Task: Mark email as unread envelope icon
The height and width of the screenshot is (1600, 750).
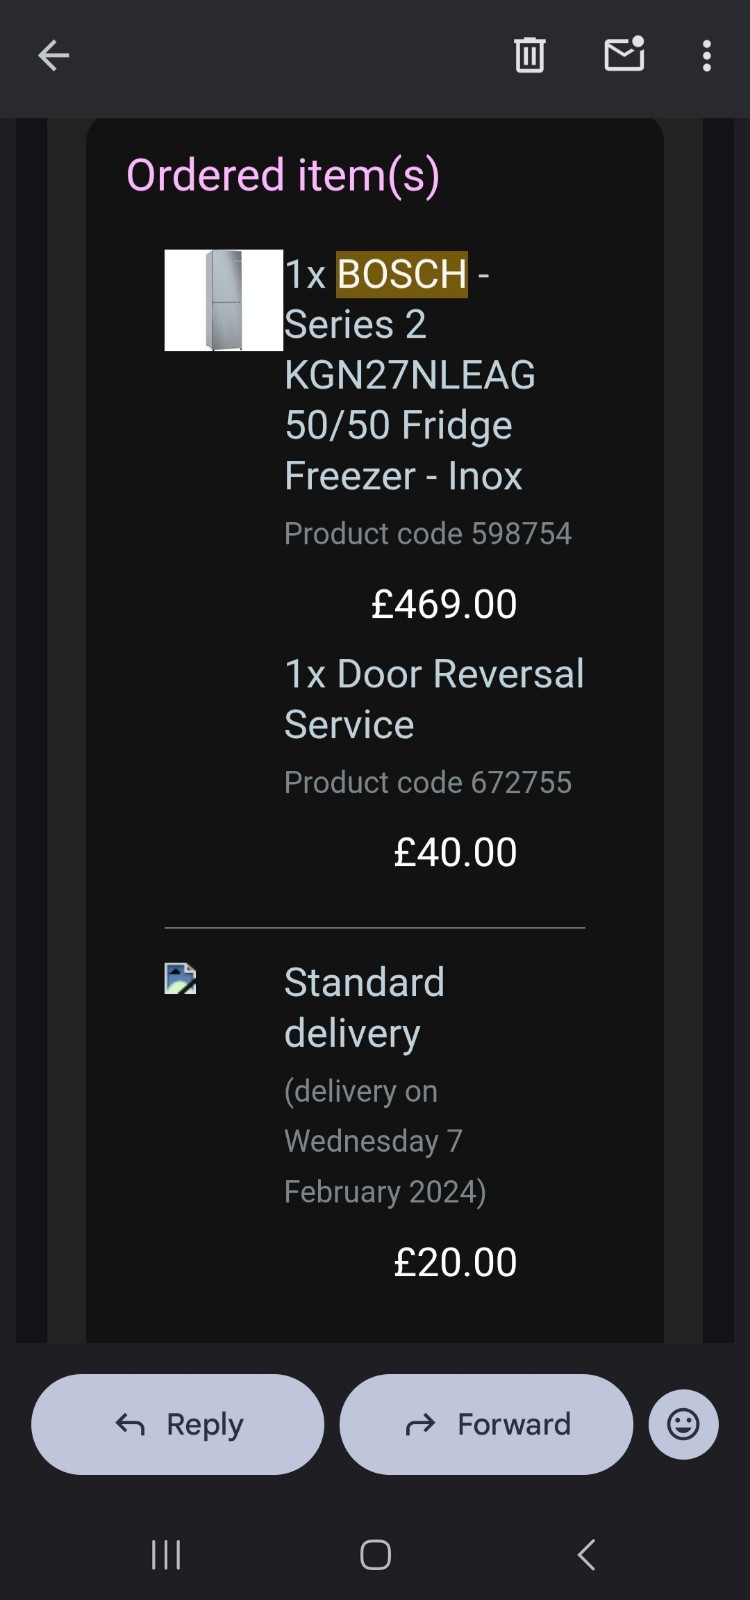Action: [624, 55]
